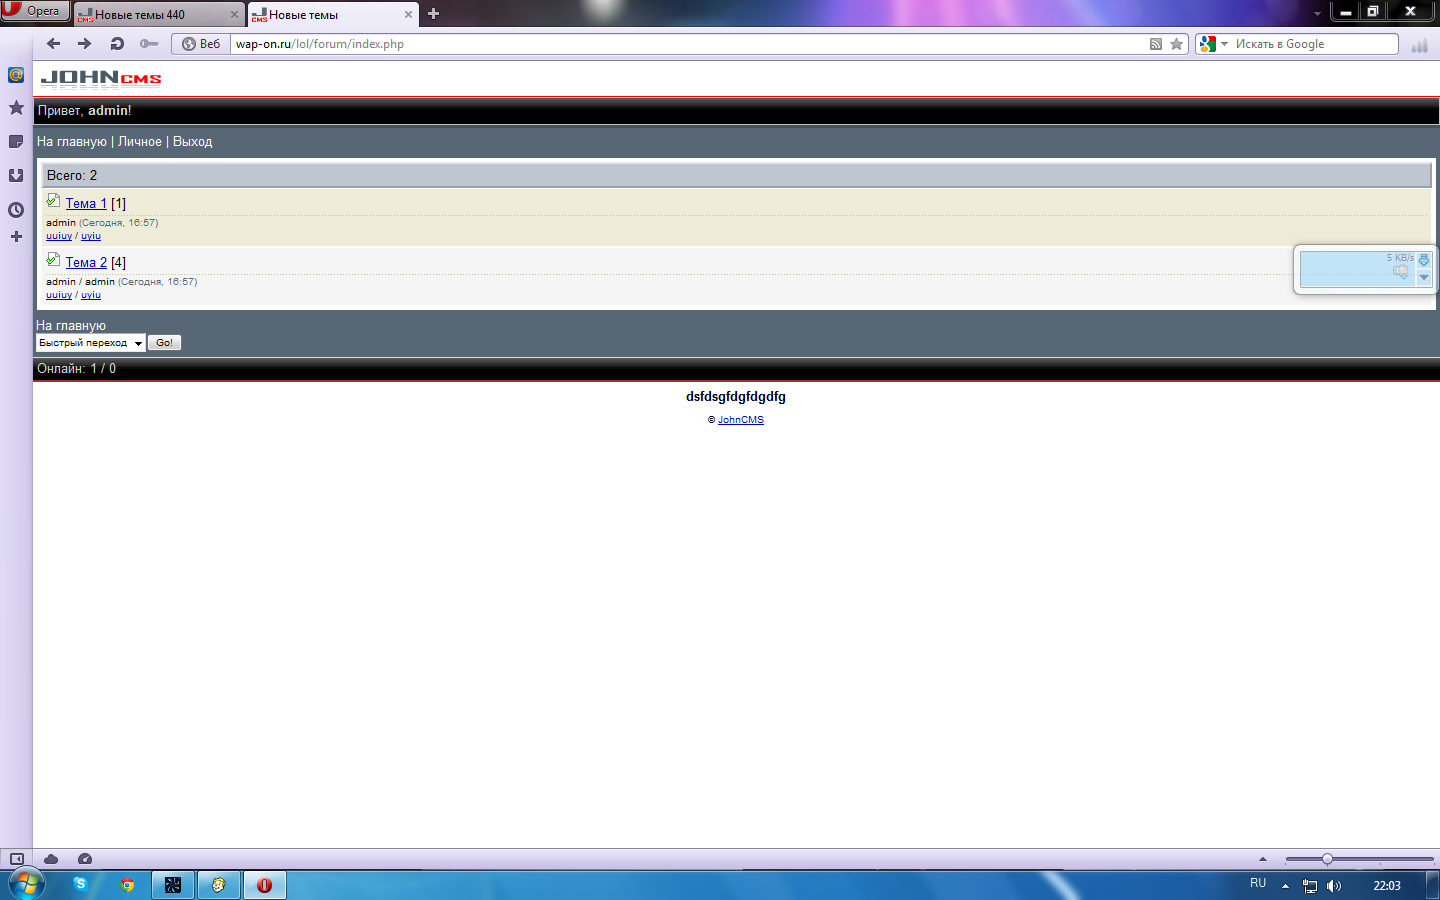The width and height of the screenshot is (1440, 900).
Task: Open the Windows Start menu
Action: click(26, 885)
